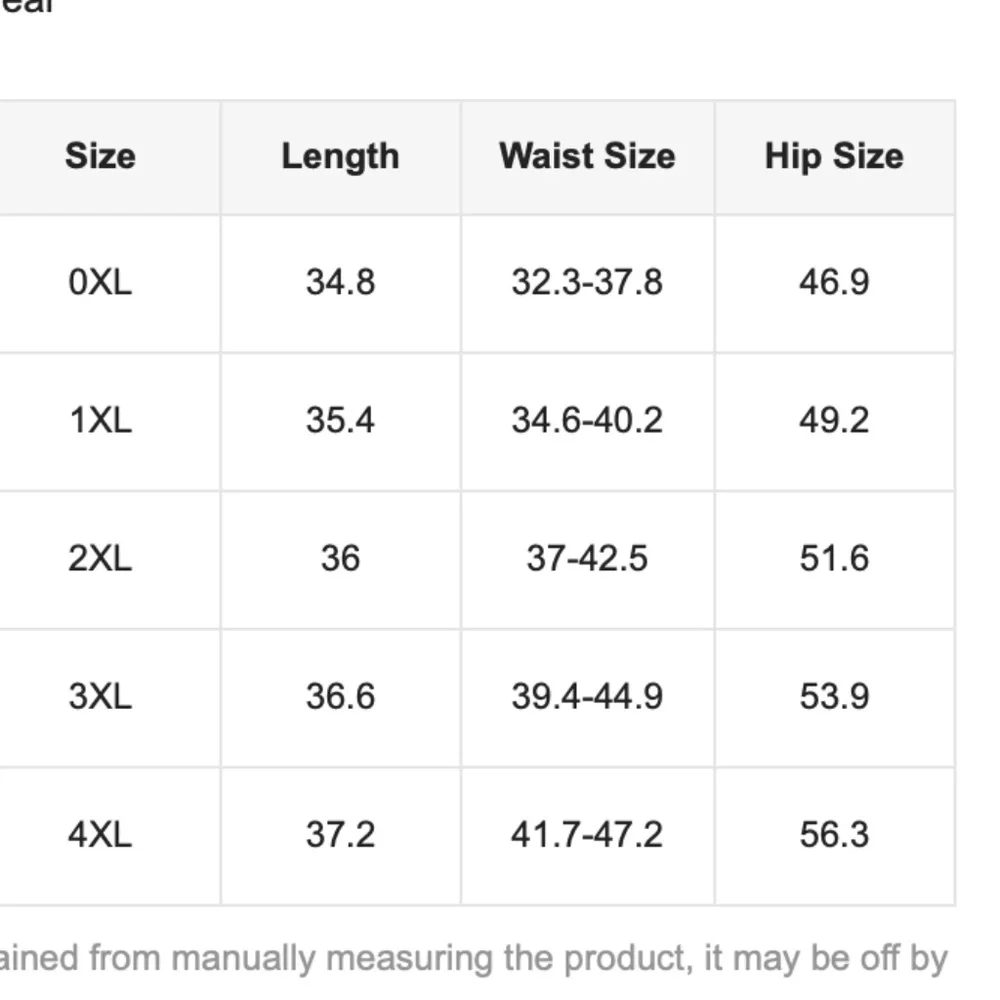Click the Size column header

(x=100, y=157)
